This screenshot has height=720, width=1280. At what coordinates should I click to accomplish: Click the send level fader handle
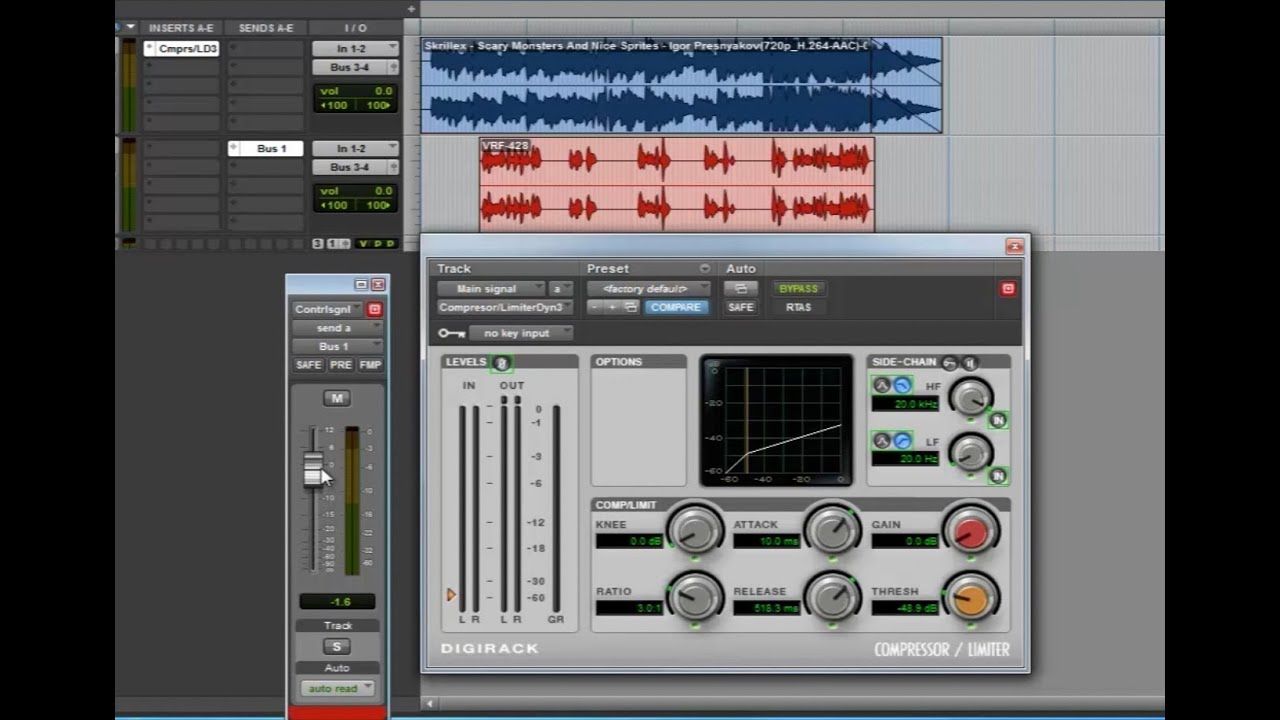313,470
